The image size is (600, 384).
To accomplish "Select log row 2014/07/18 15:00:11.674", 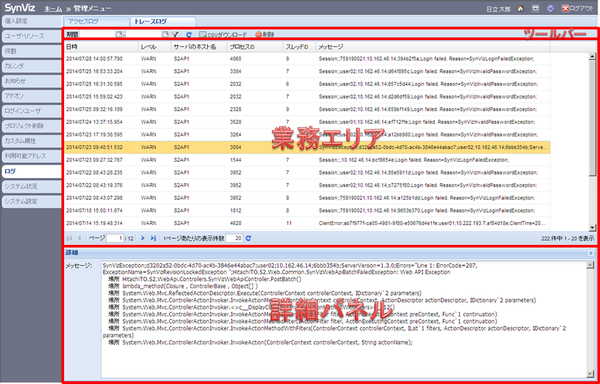I will [307, 210].
